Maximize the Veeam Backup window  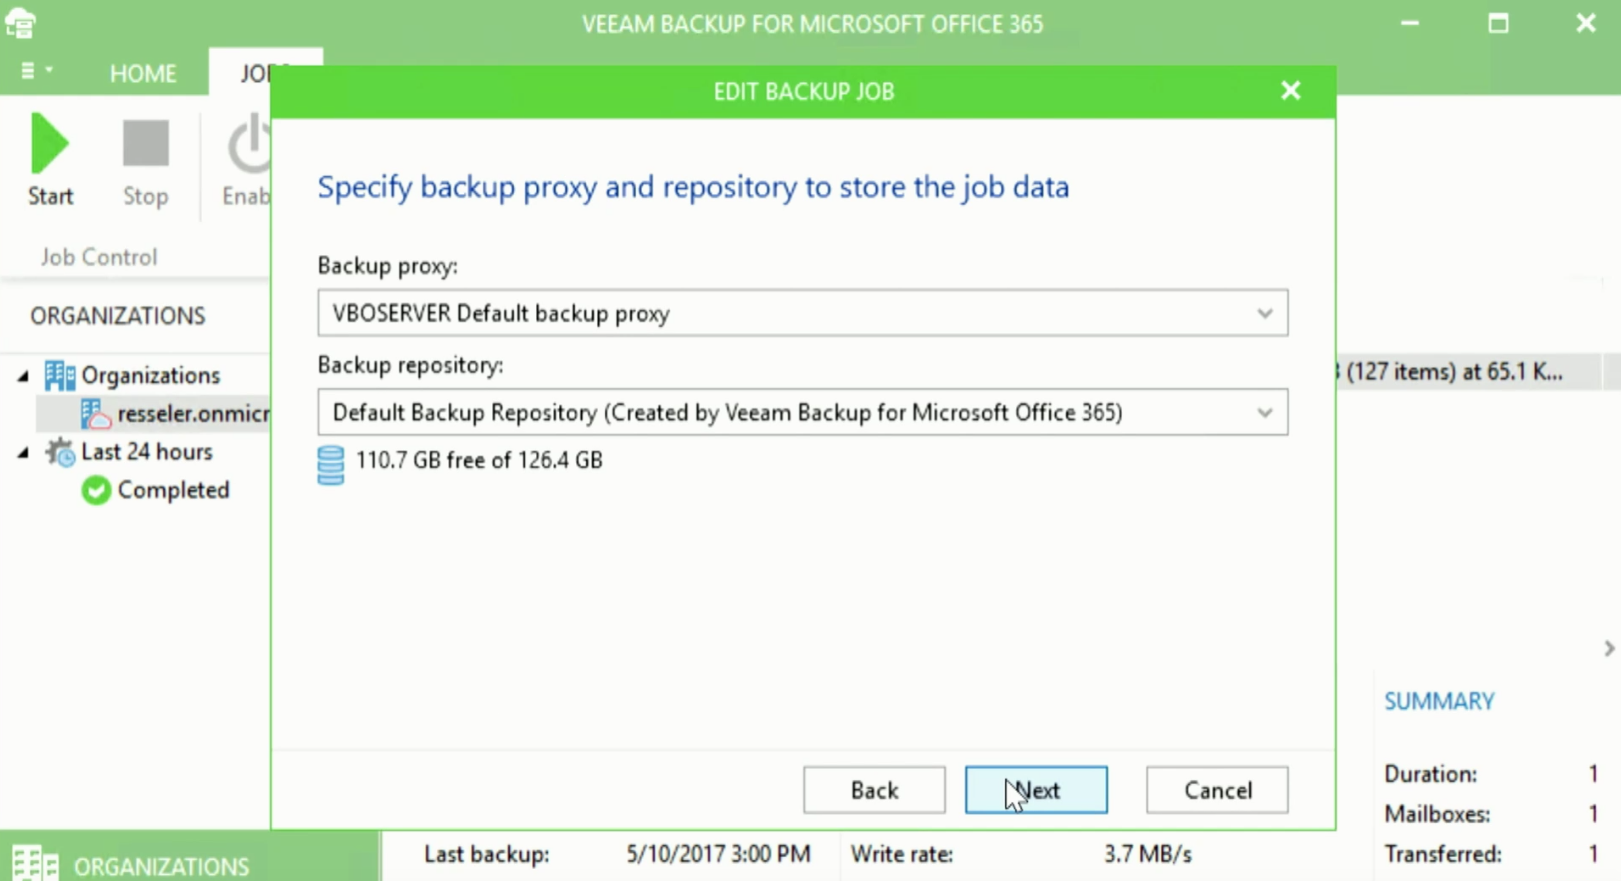(x=1498, y=23)
